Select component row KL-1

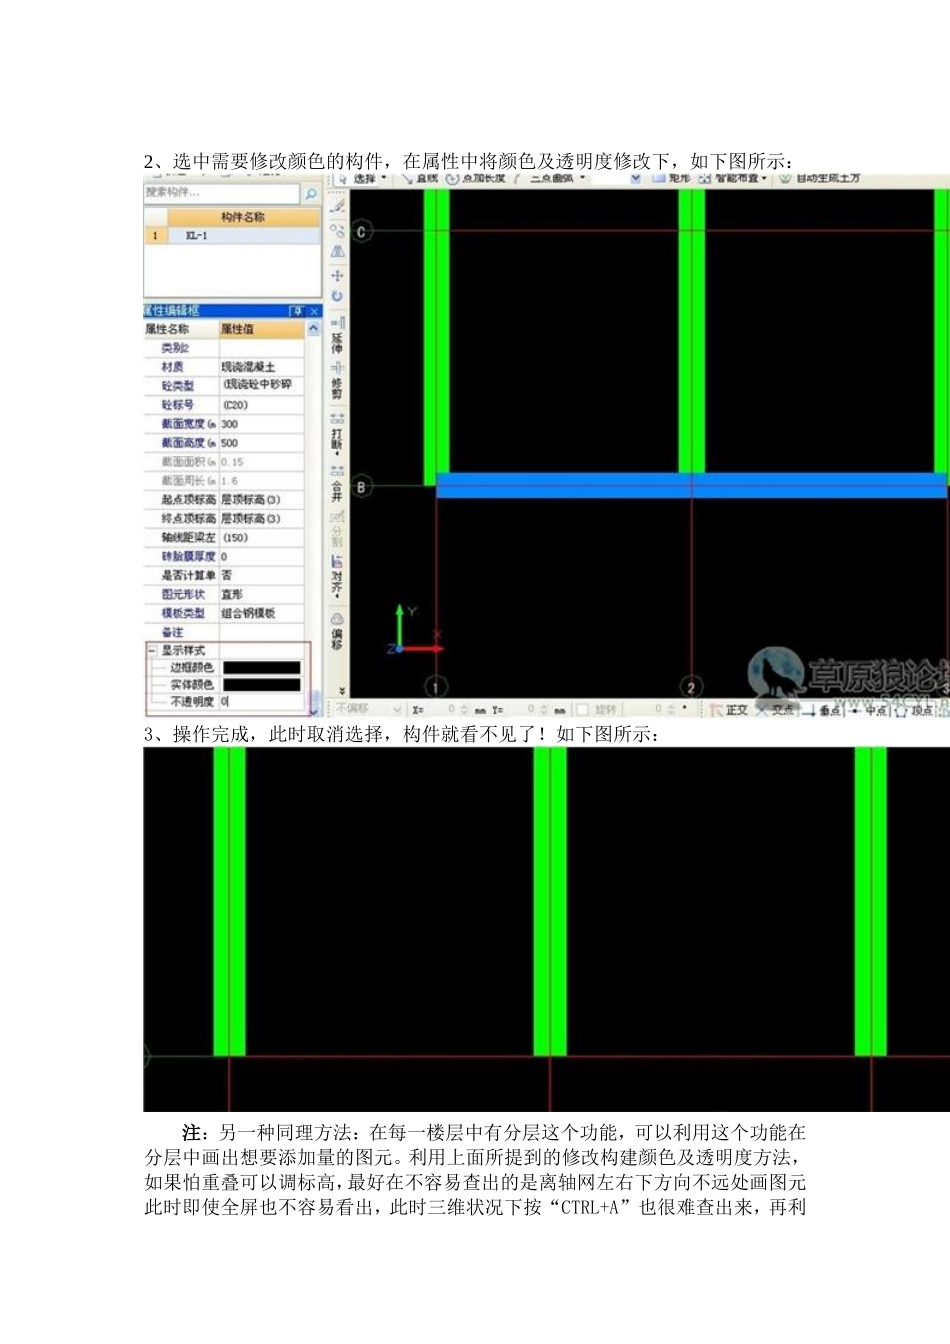pos(232,236)
